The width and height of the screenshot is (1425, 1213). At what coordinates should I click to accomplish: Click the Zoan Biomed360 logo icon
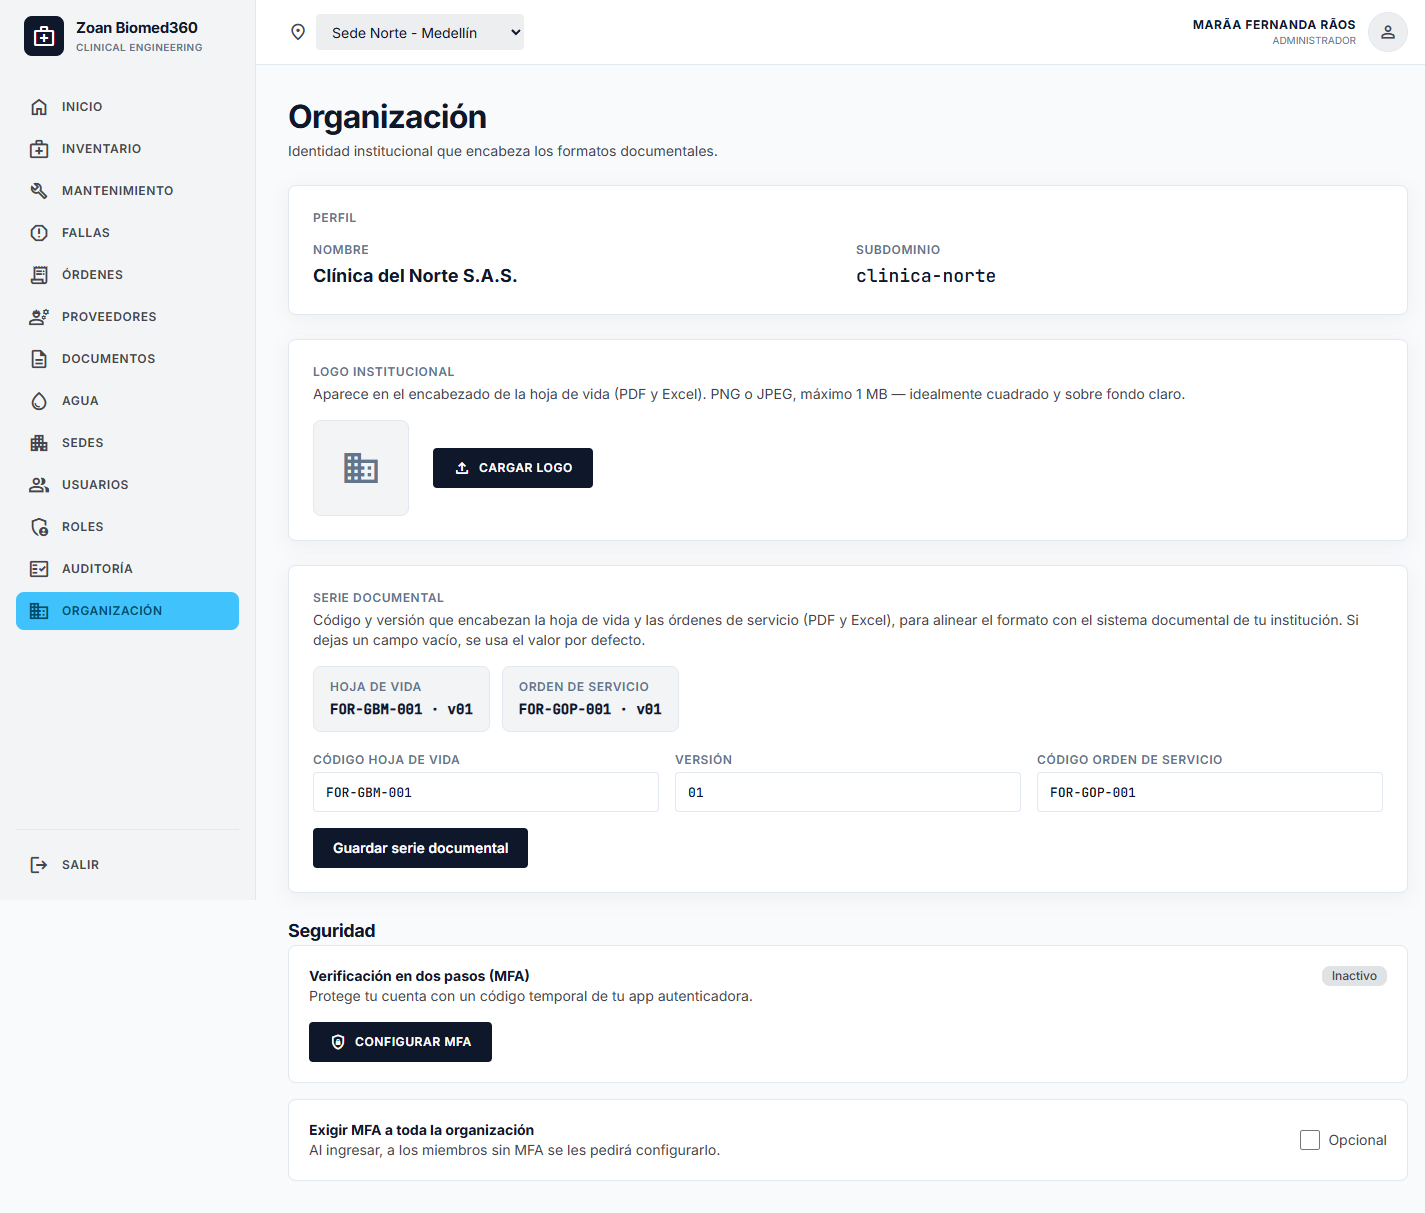pyautogui.click(x=44, y=36)
